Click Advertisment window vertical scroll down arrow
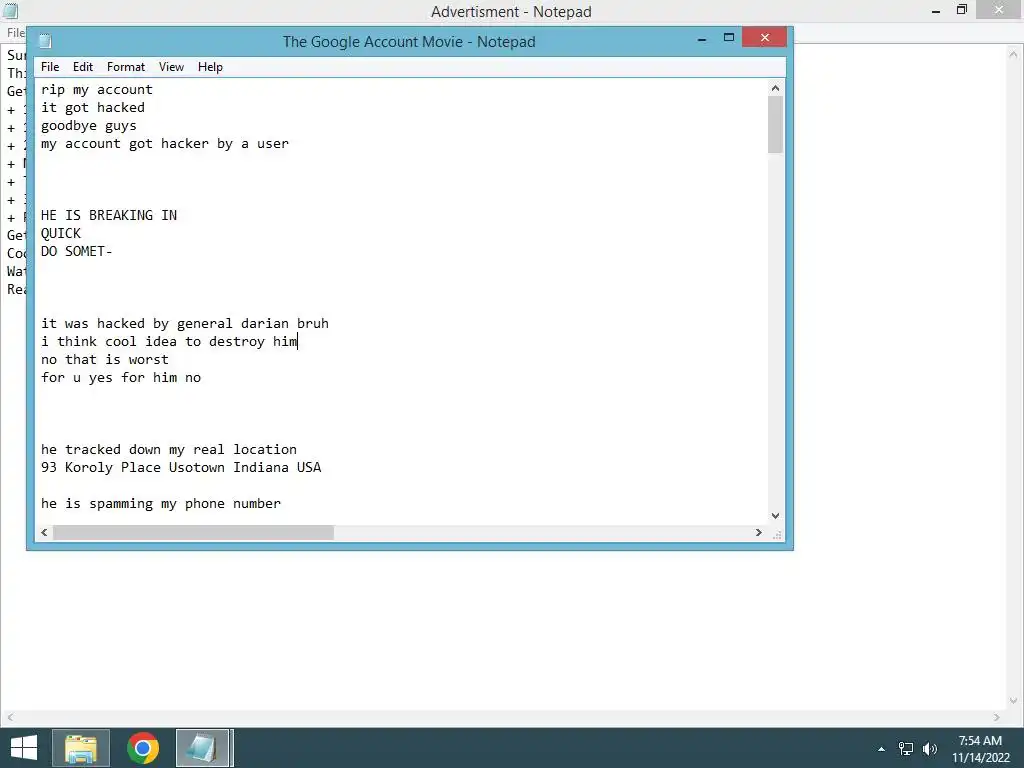 tap(1013, 701)
